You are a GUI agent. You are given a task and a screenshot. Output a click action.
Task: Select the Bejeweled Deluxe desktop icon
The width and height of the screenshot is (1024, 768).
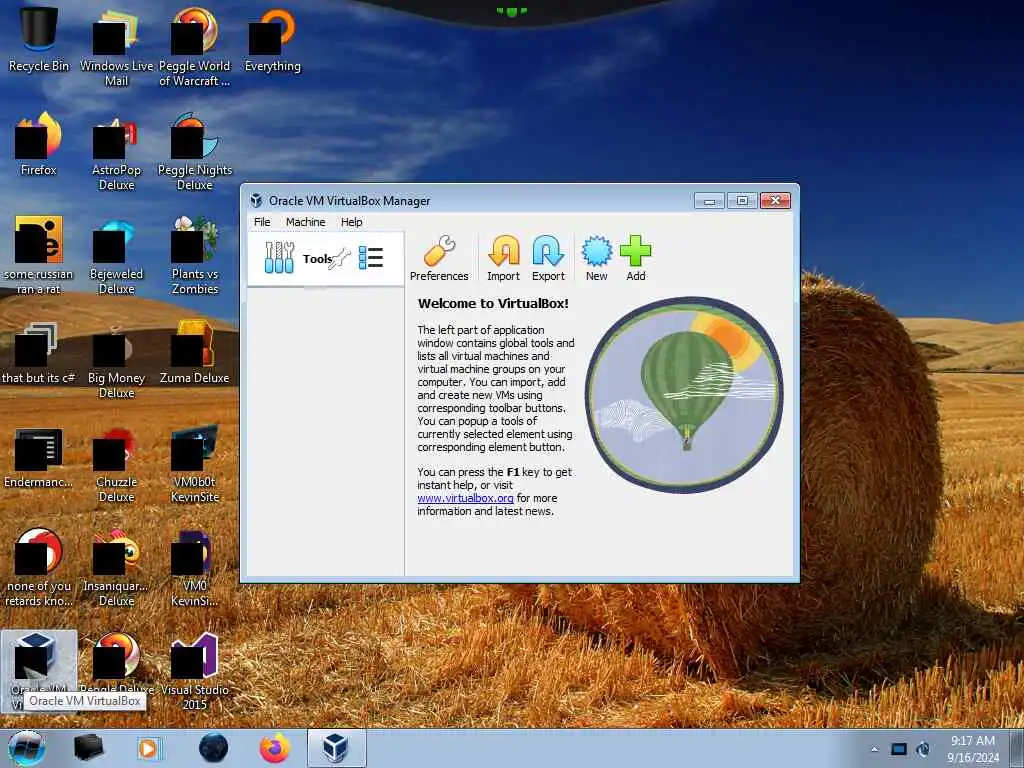coord(116,255)
